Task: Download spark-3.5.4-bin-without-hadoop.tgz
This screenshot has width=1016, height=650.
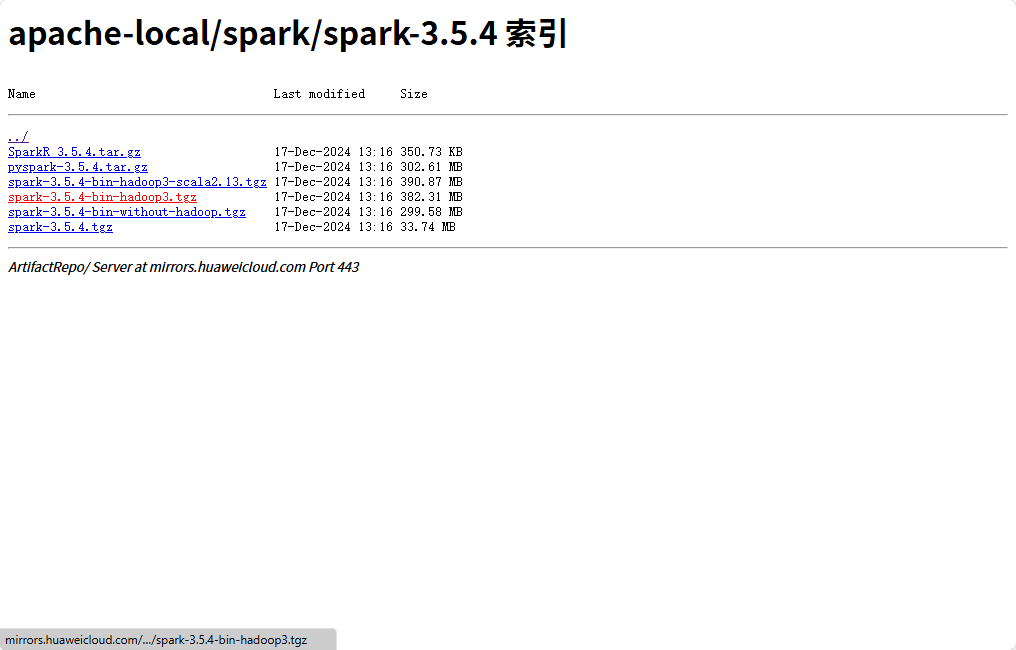Action: (x=127, y=211)
